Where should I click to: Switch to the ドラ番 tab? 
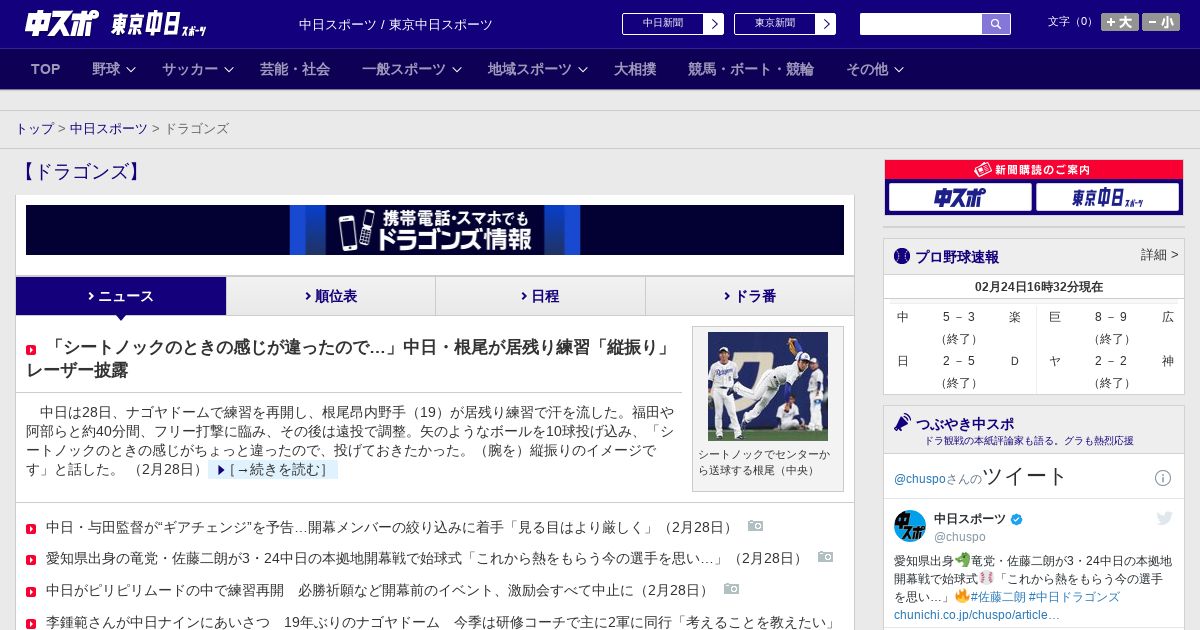[x=750, y=296]
